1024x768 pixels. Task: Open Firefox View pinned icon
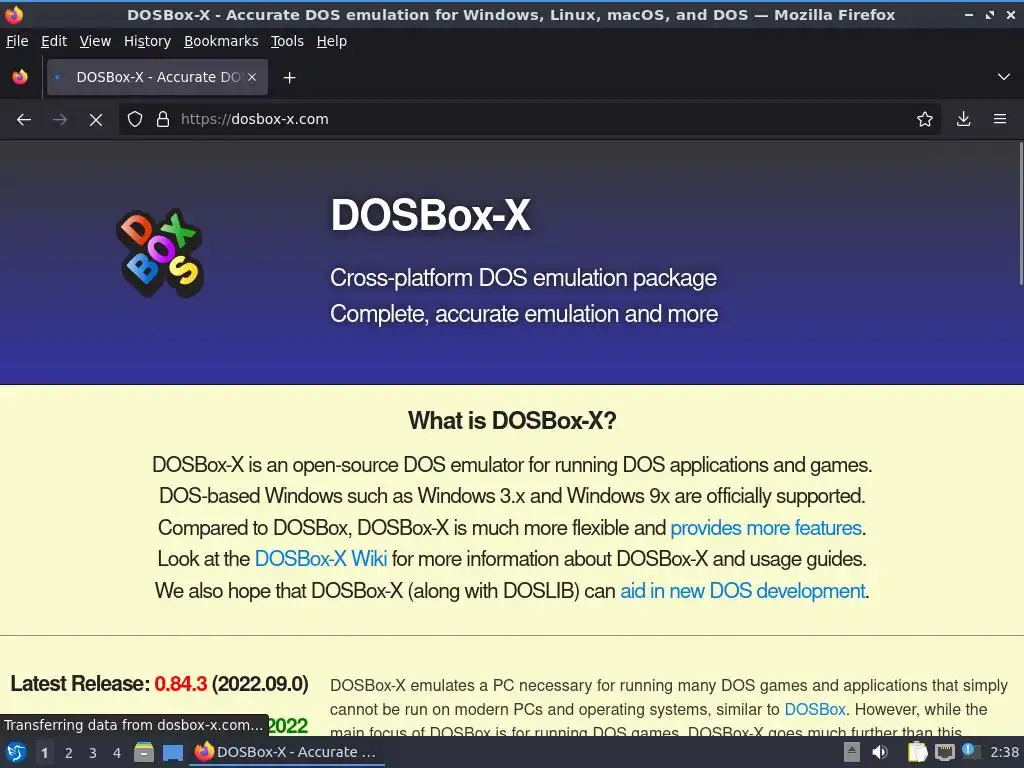pyautogui.click(x=20, y=77)
